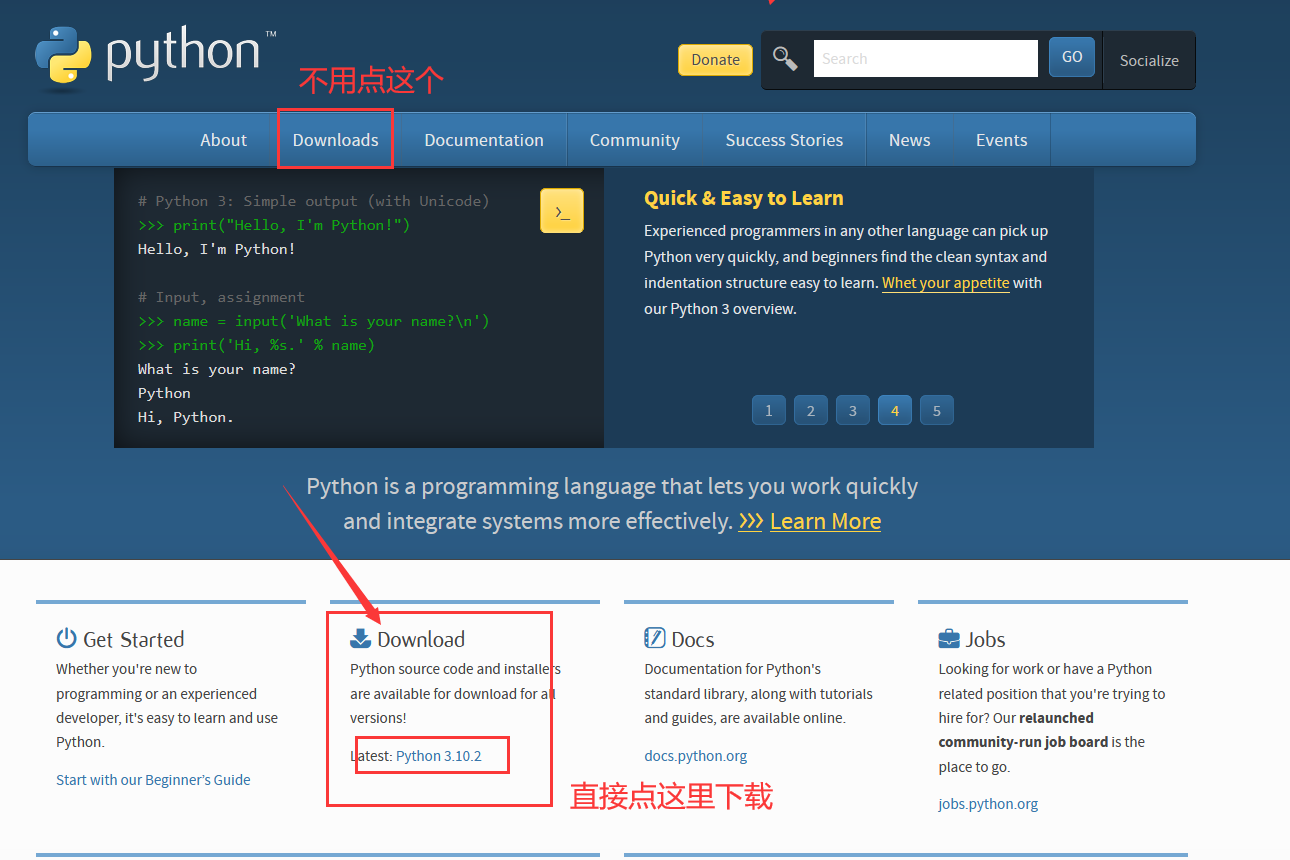Click the triple-arrow icon before Learn More
This screenshot has width=1290, height=860.
tap(750, 521)
